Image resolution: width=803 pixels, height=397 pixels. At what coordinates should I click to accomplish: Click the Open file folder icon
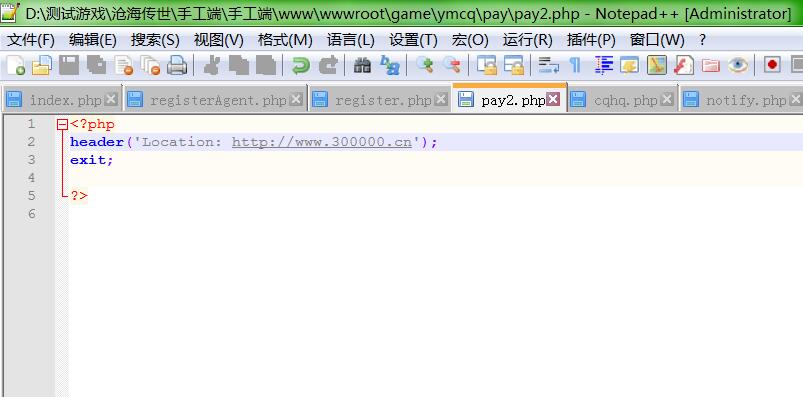coord(42,65)
